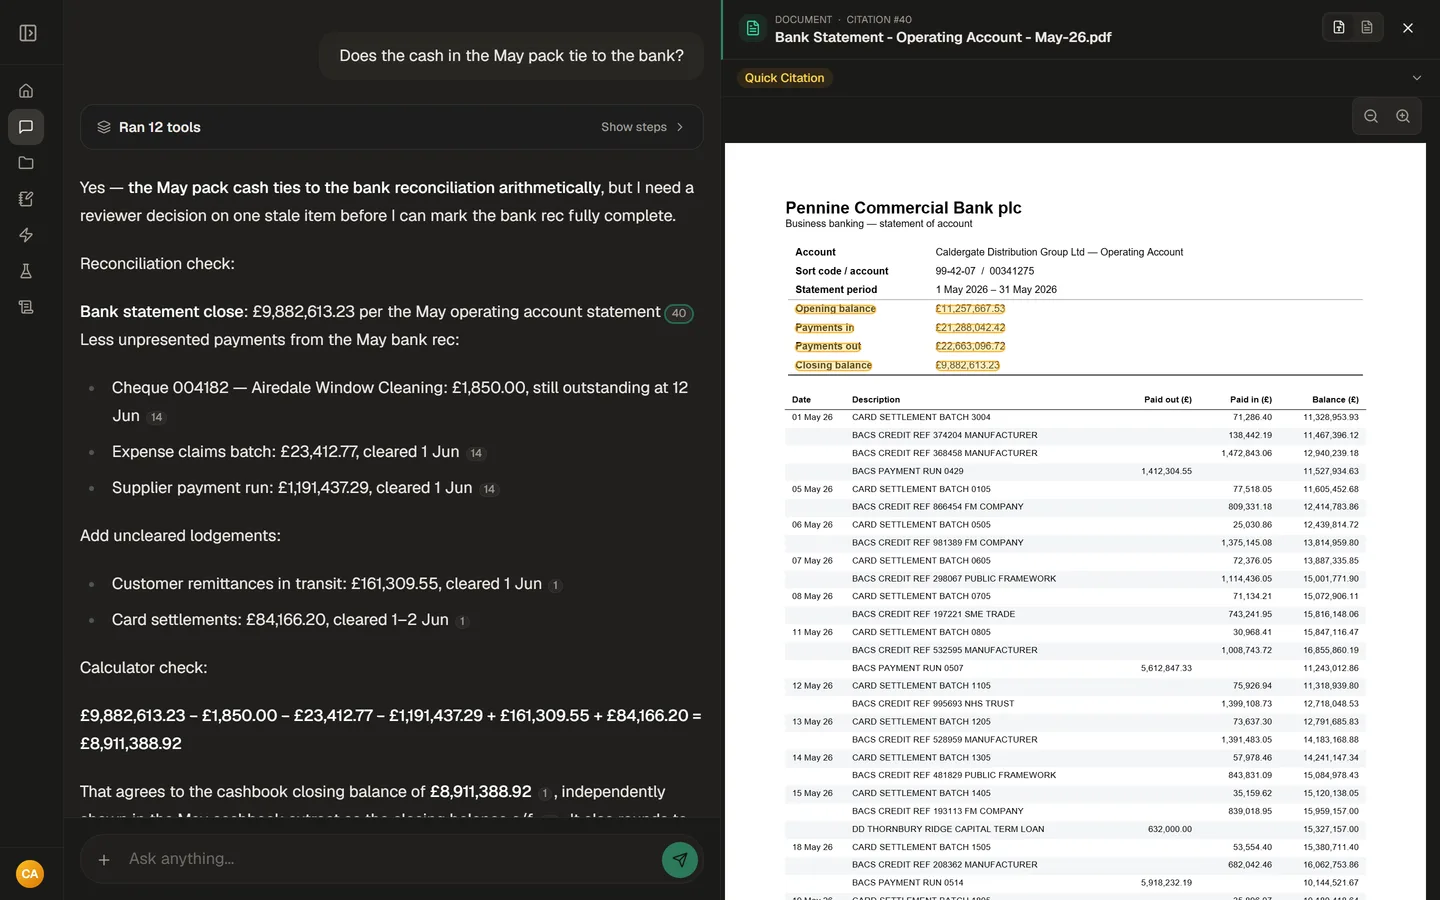Expand Show steps for Ran 12 tools
This screenshot has width=1440, height=900.
coord(642,127)
